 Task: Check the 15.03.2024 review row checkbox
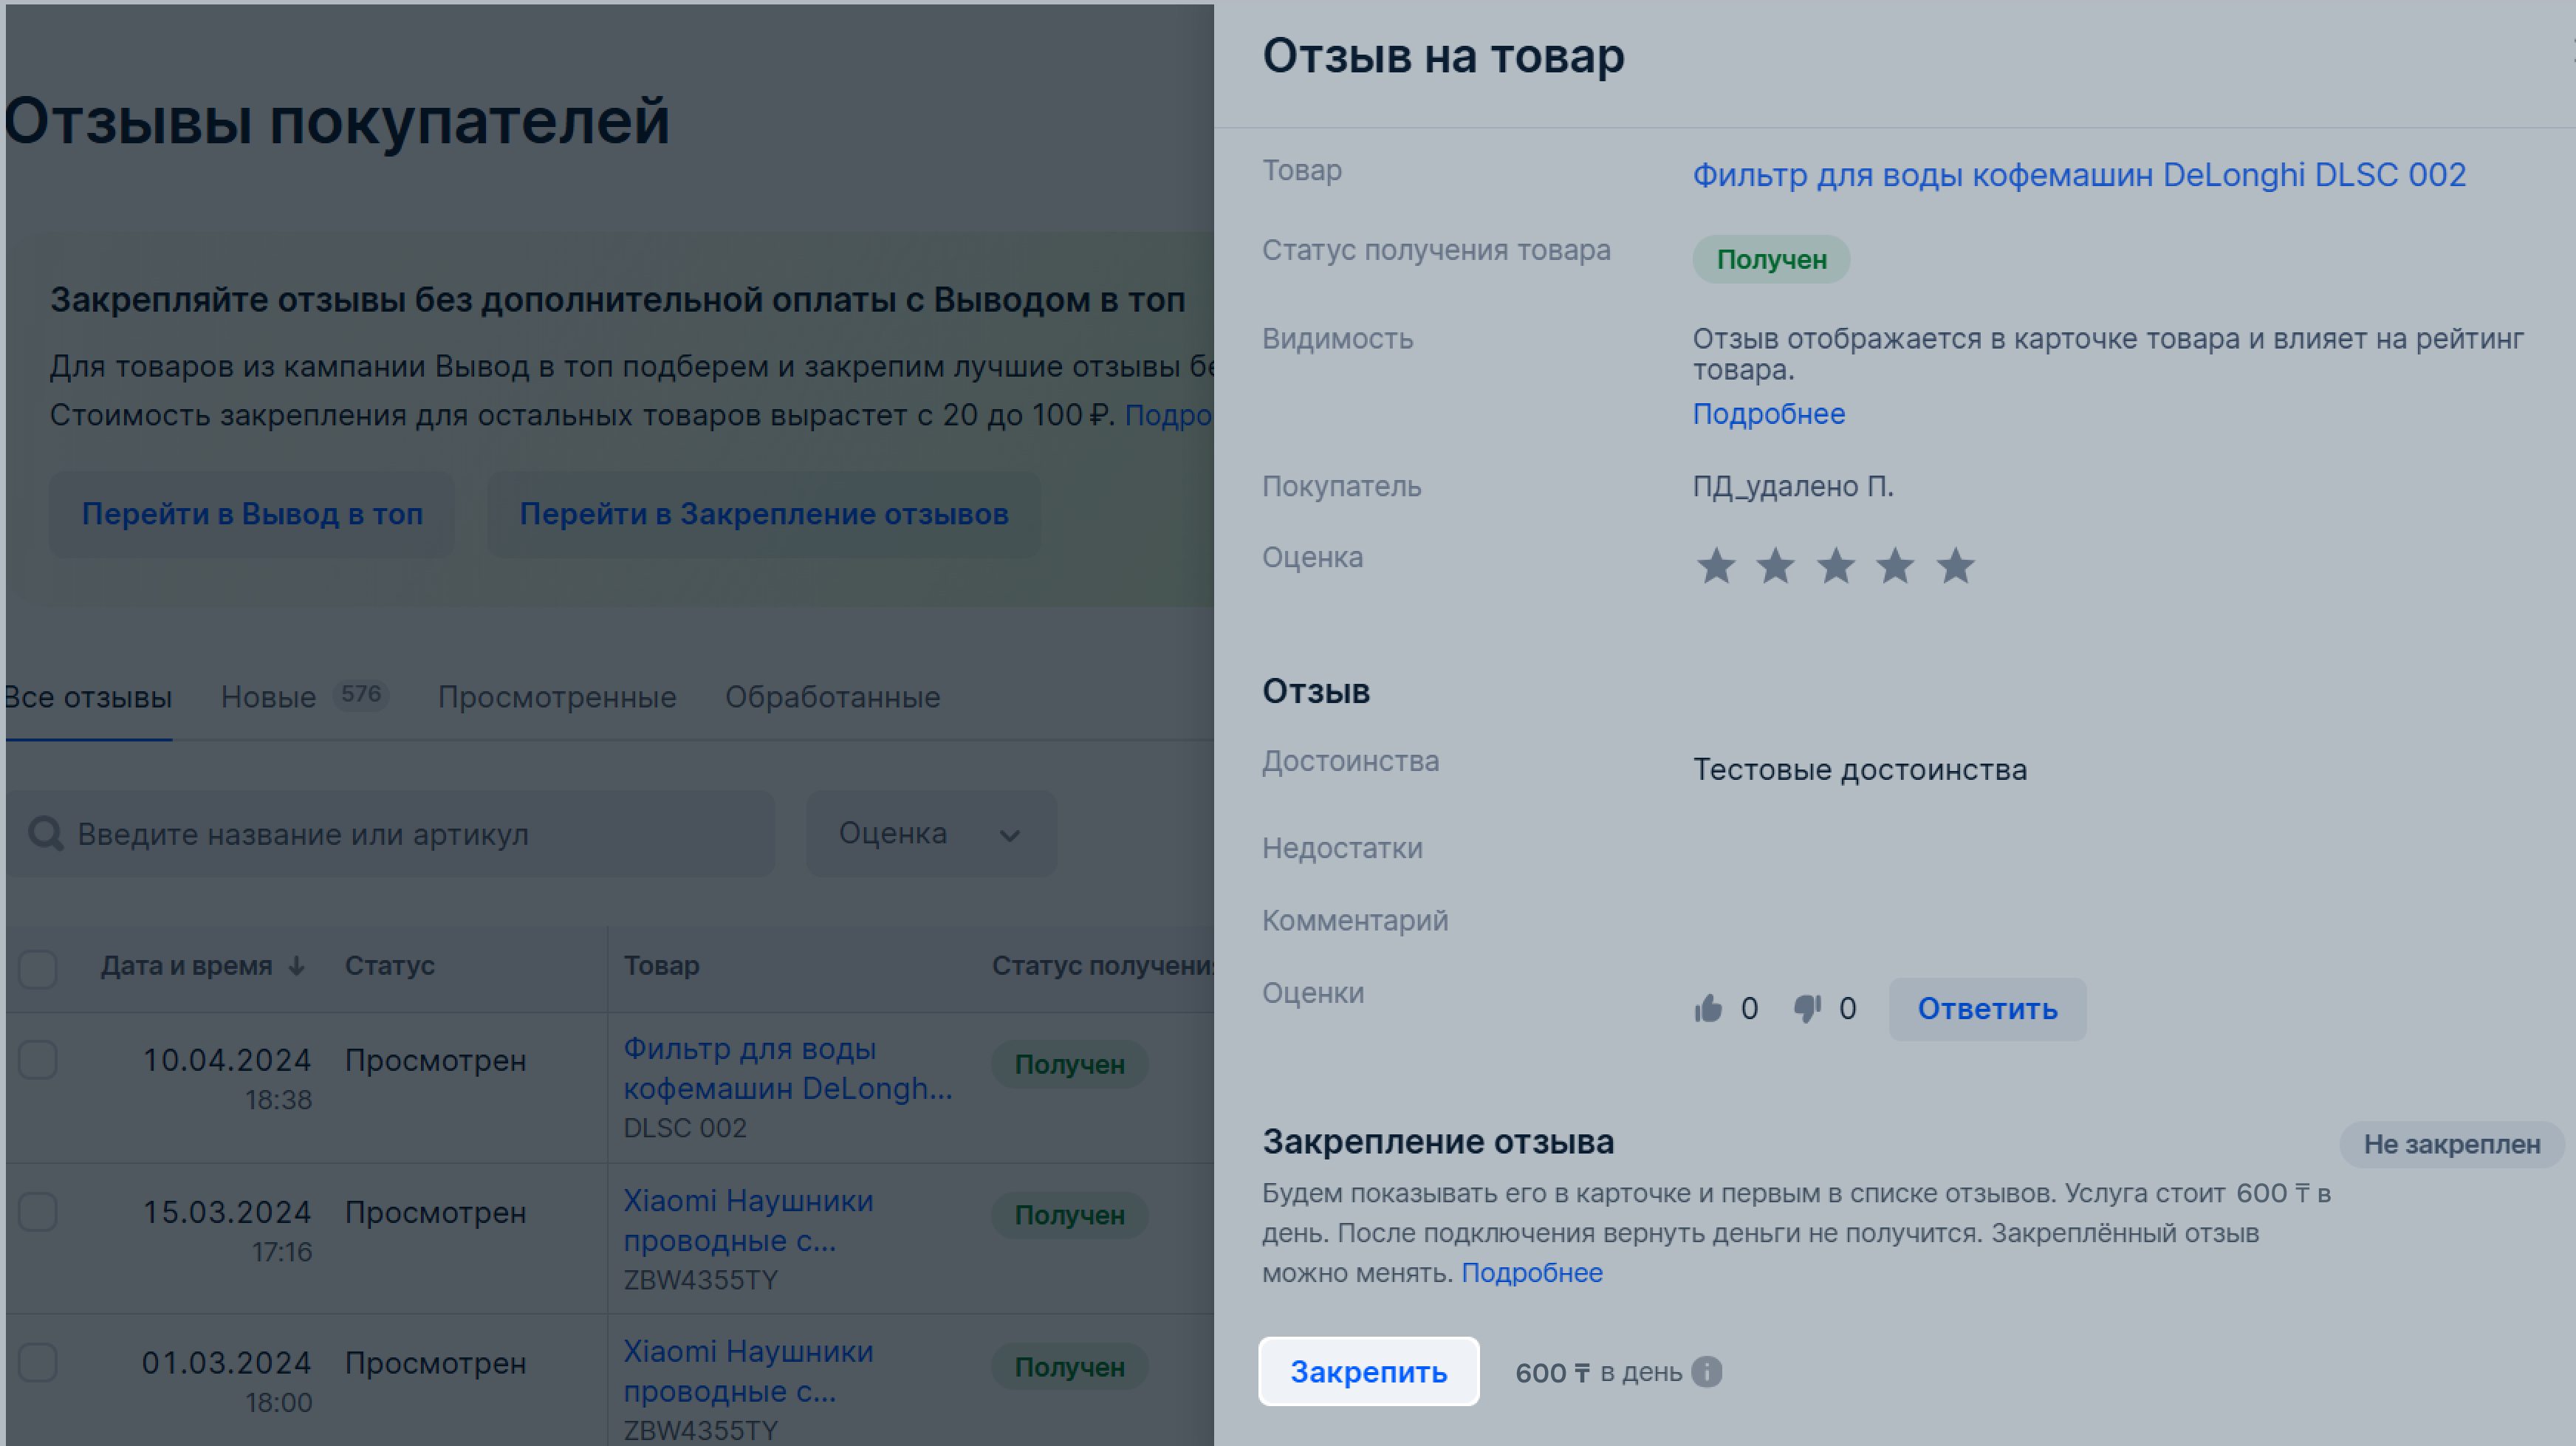(x=38, y=1212)
